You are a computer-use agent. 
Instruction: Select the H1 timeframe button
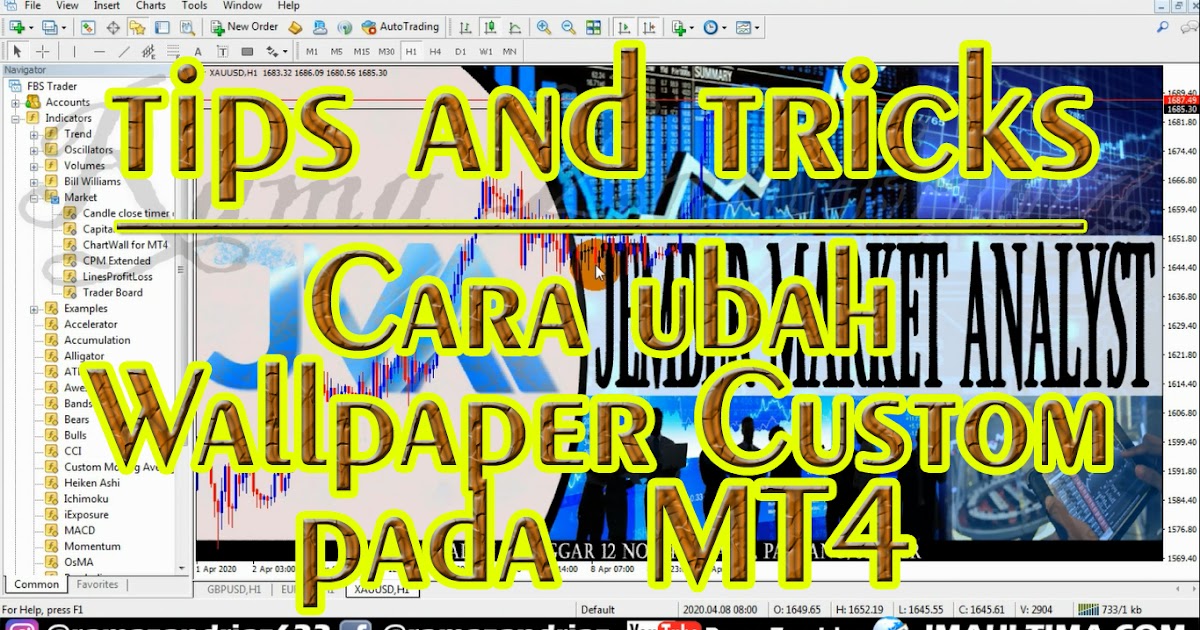point(411,51)
